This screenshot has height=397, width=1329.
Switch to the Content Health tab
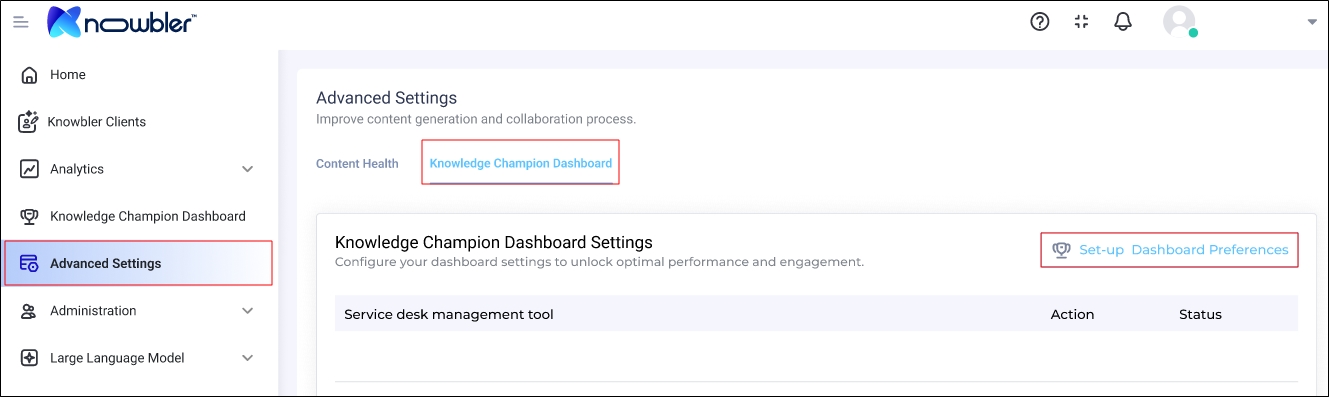tap(357, 164)
